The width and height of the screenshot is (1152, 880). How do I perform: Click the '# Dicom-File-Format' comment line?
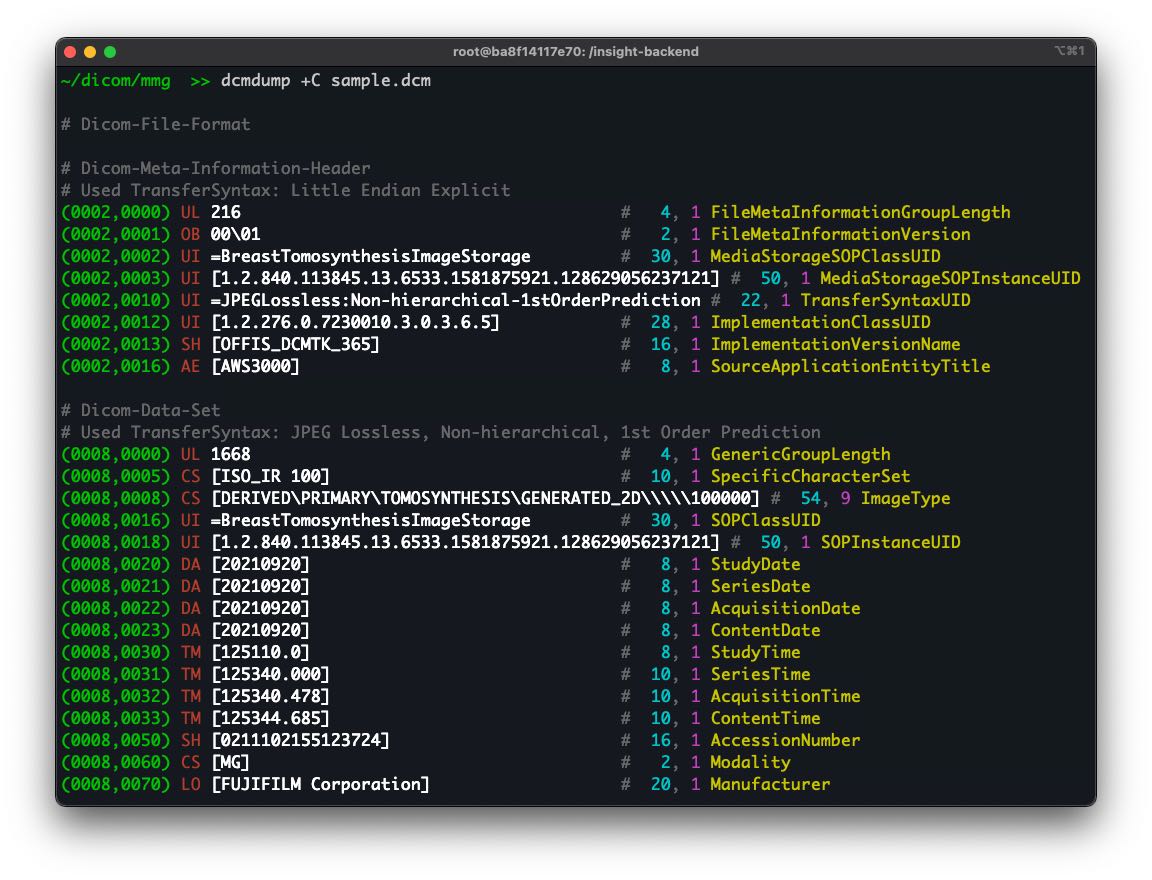pyautogui.click(x=156, y=124)
